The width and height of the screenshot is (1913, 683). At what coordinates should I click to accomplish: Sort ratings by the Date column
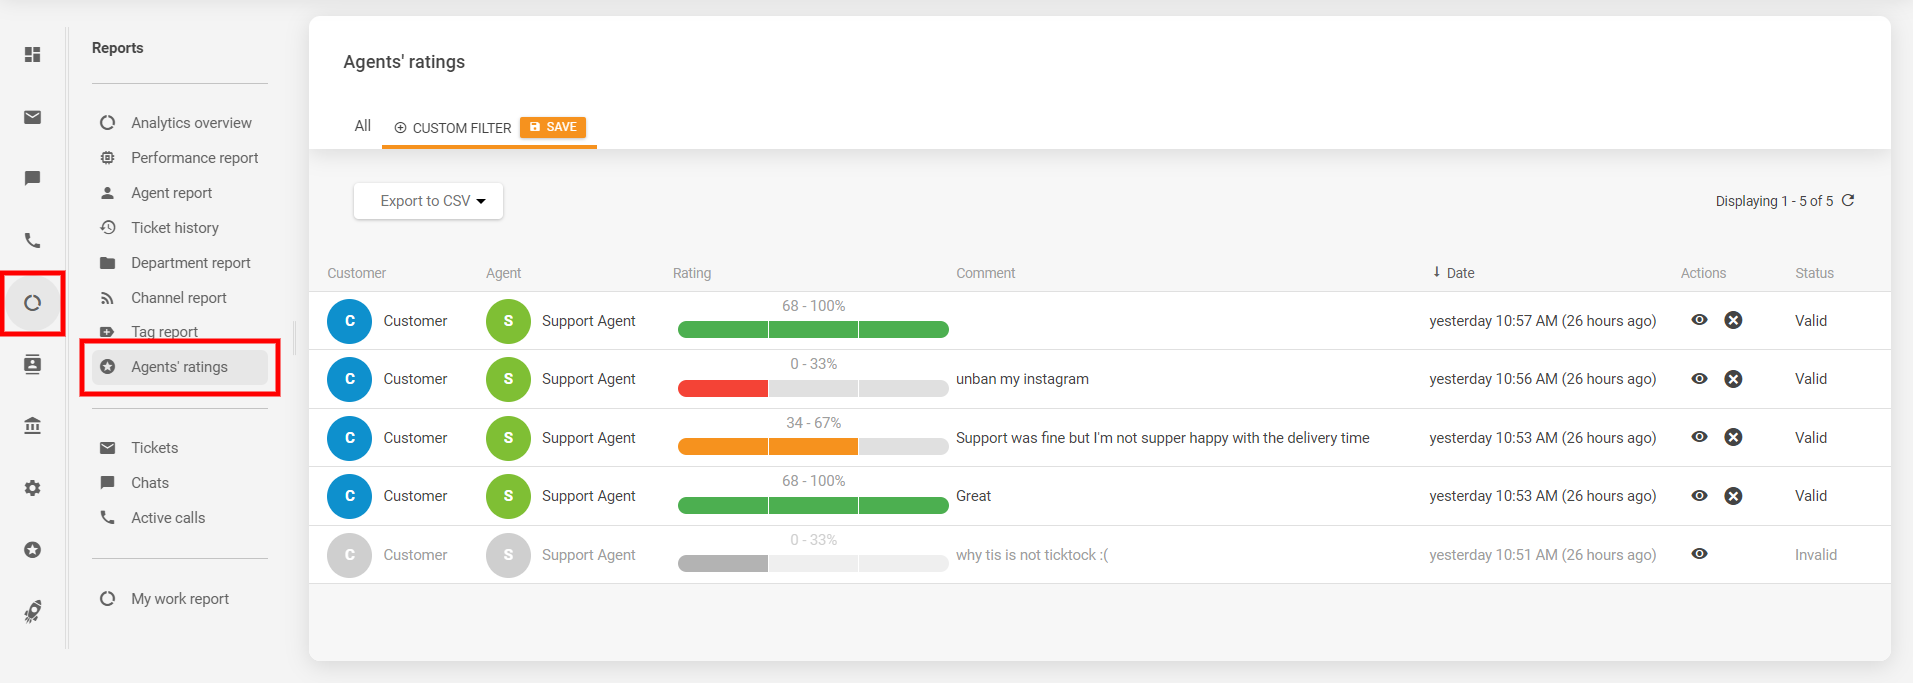click(1459, 273)
